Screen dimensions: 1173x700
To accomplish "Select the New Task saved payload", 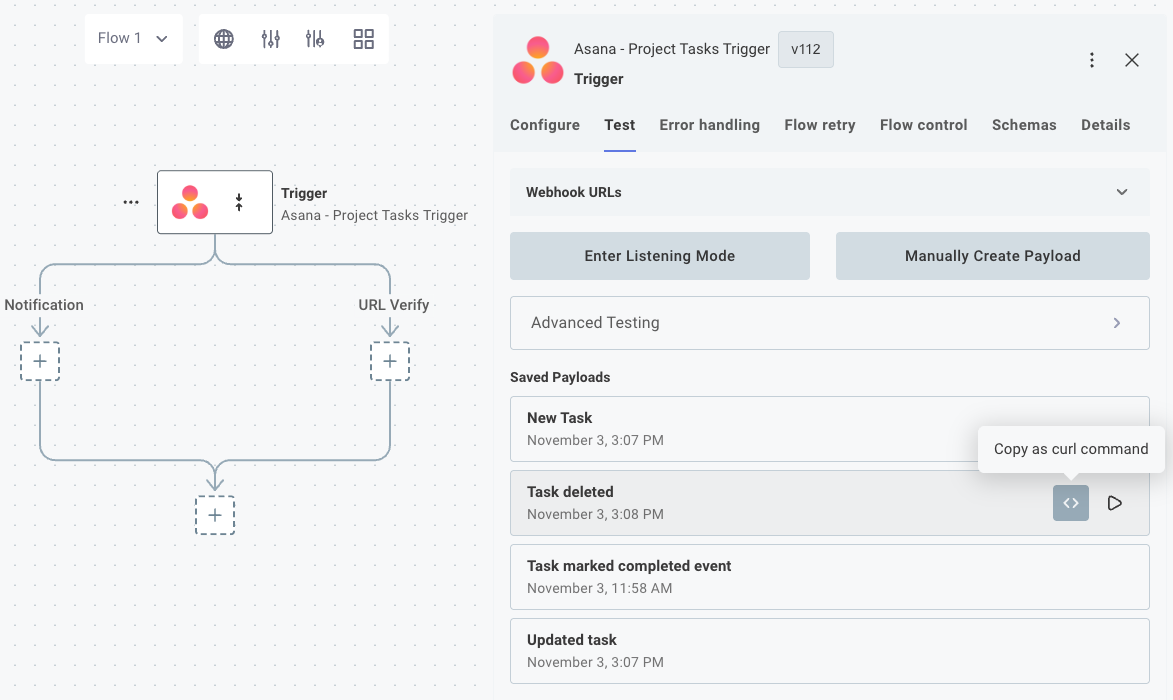I will point(700,428).
